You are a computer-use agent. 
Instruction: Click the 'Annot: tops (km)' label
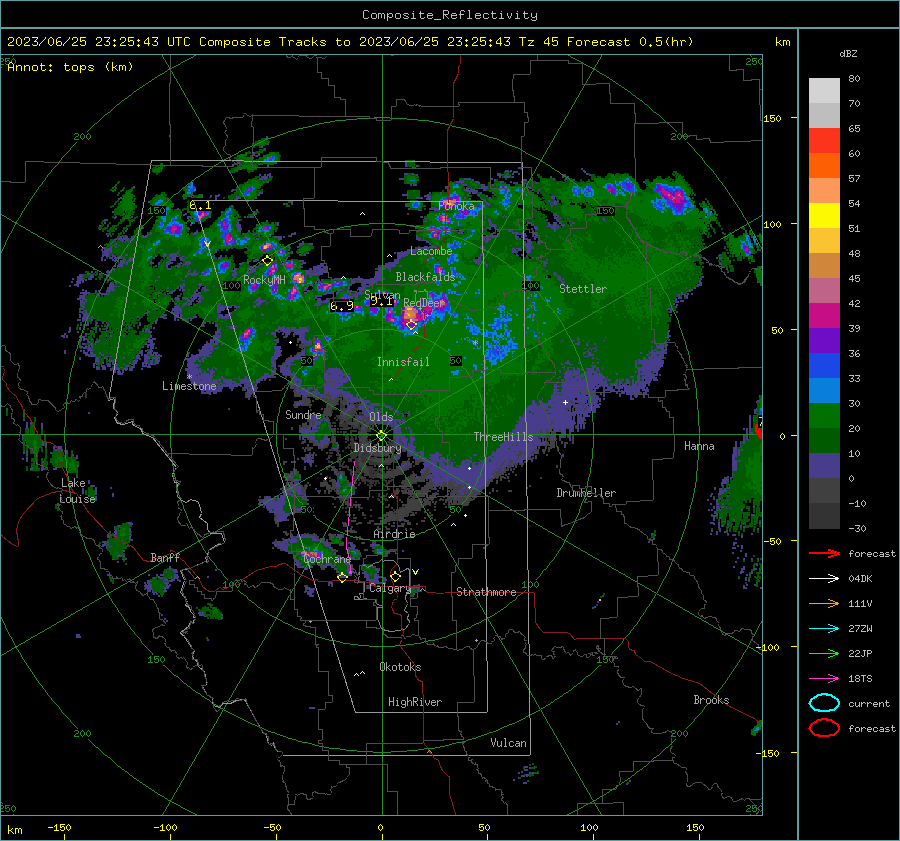(x=70, y=67)
